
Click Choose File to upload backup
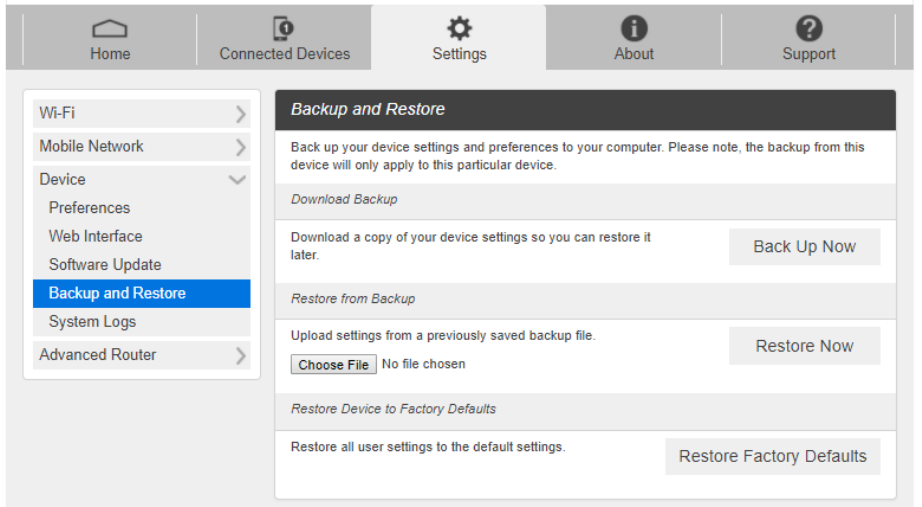pyautogui.click(x=334, y=365)
